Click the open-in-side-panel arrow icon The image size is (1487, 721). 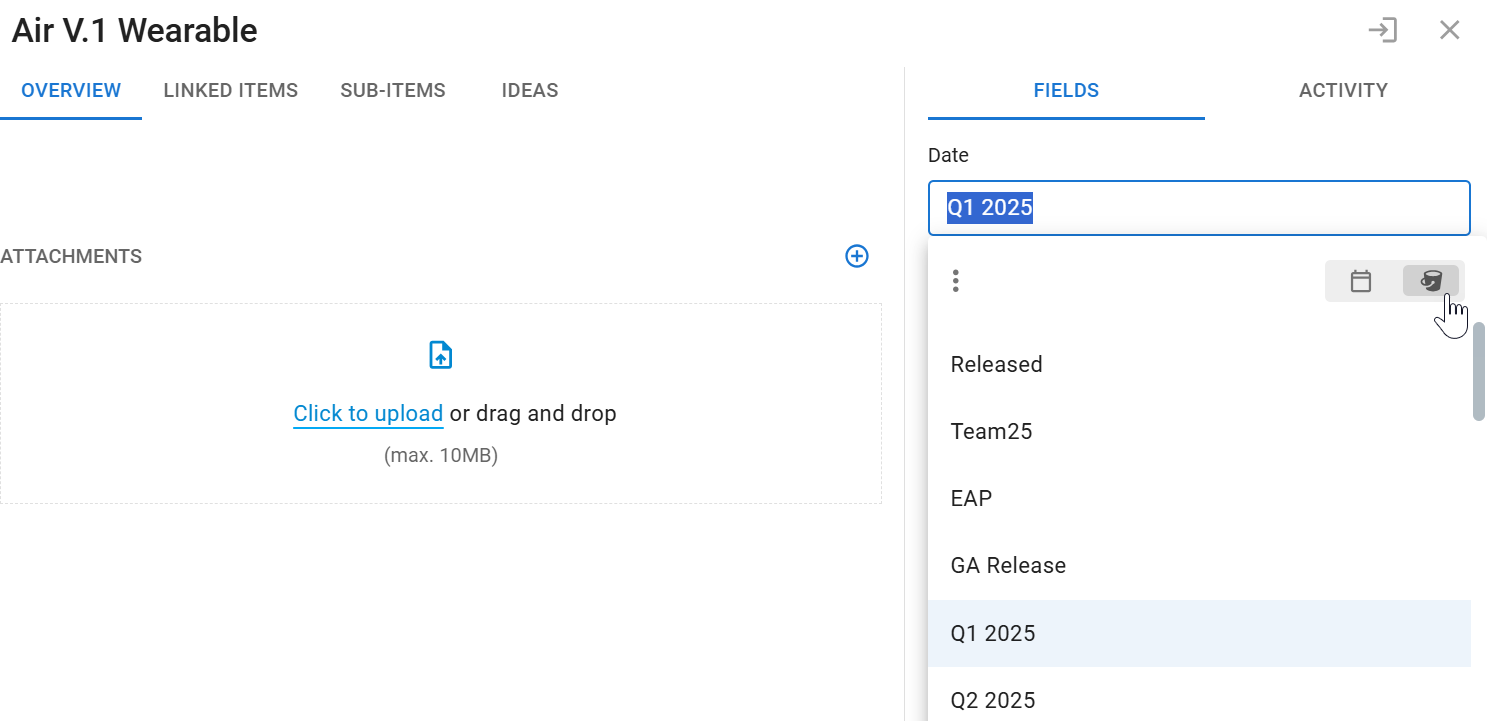pyautogui.click(x=1382, y=30)
